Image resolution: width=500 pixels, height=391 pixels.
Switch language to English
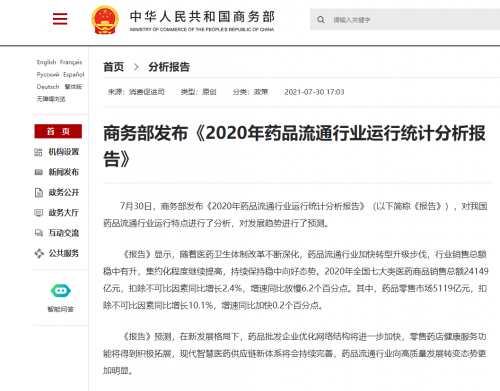point(46,62)
